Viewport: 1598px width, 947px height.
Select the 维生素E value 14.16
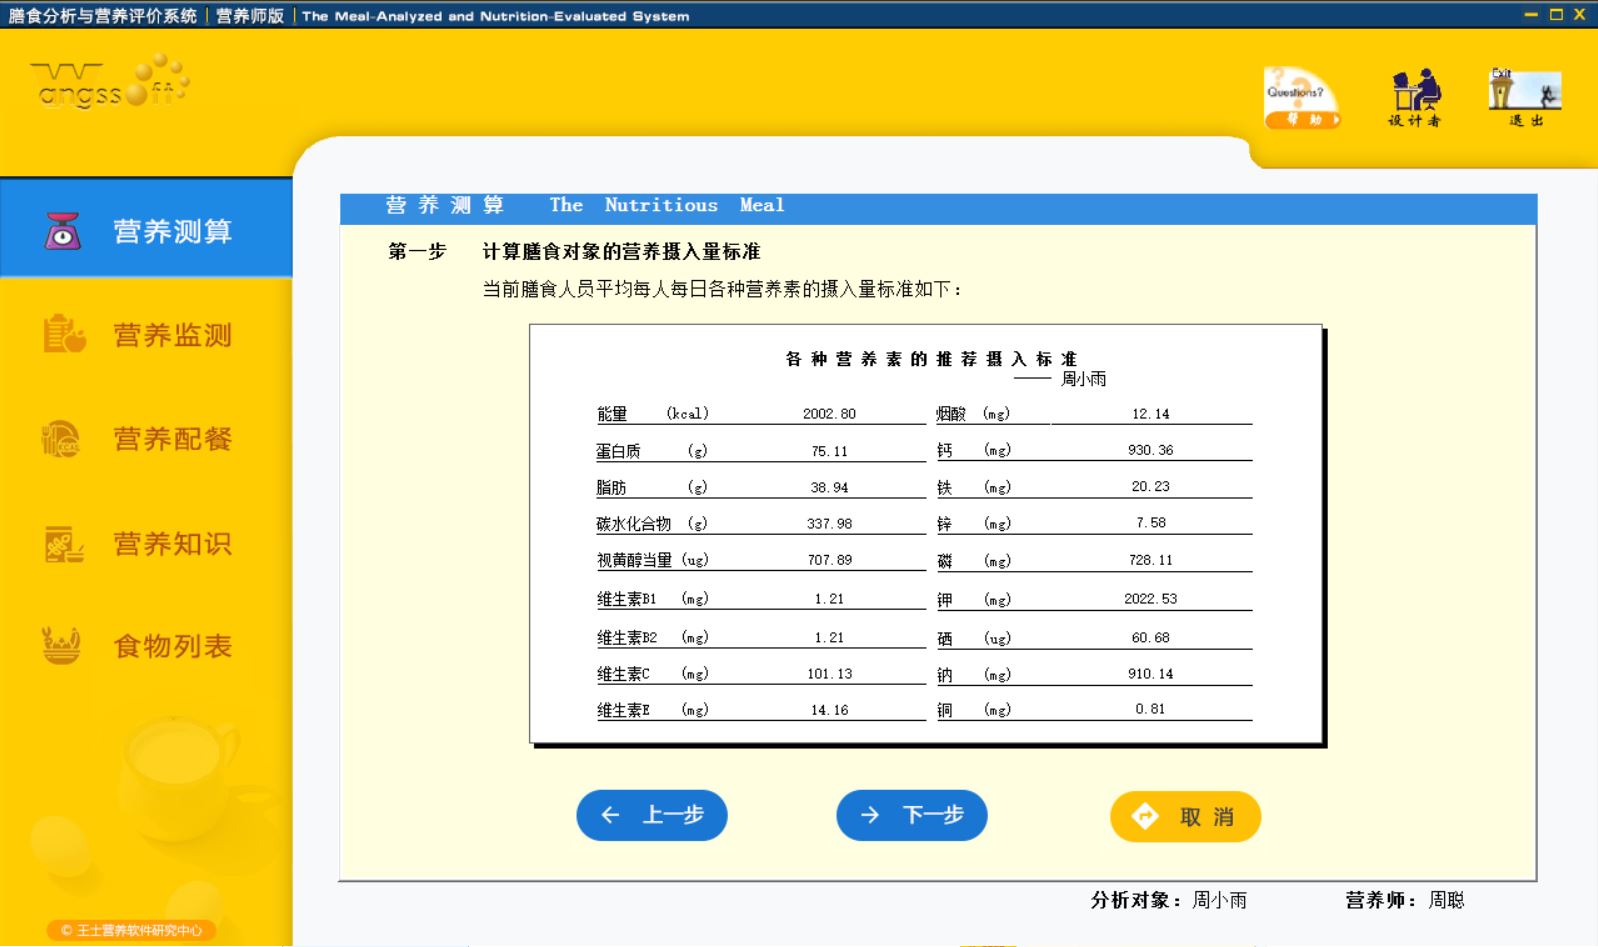(x=829, y=710)
